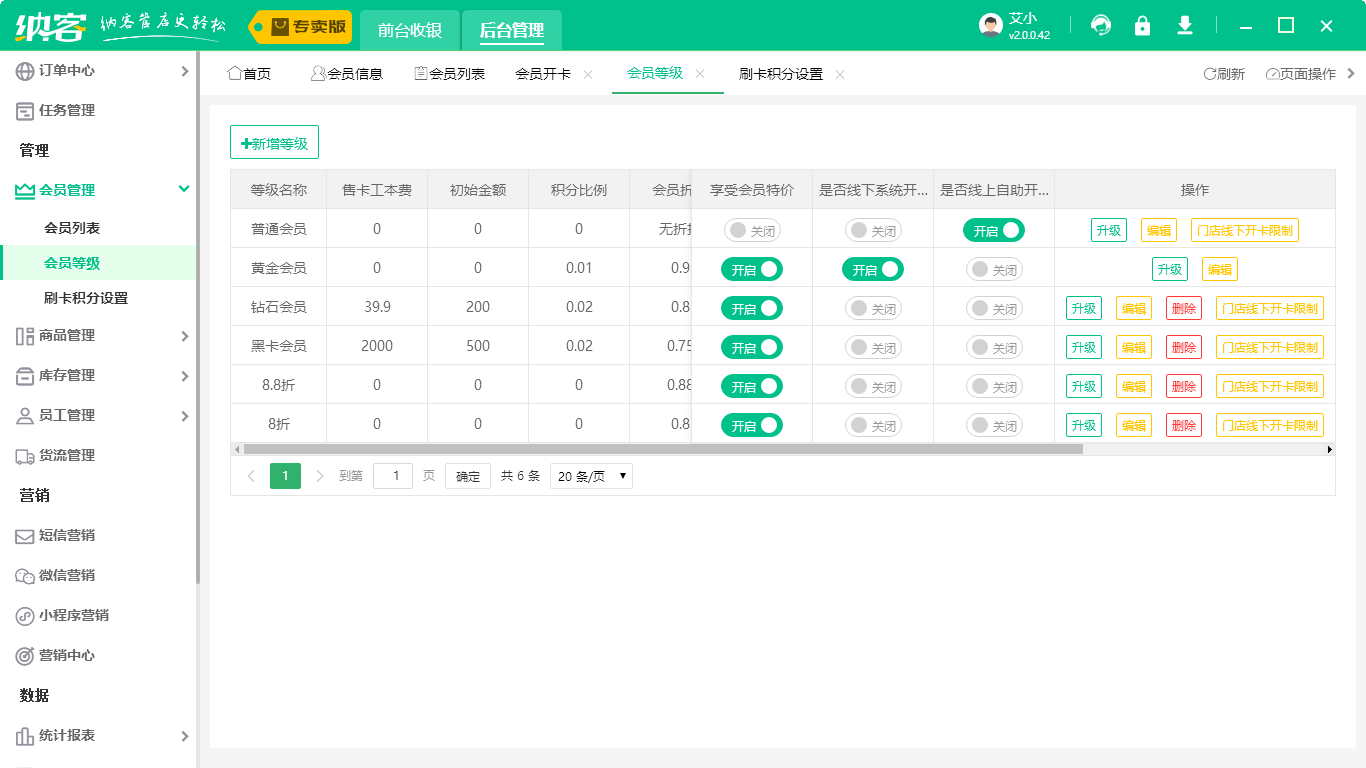The image size is (1366, 768).
Task: Open the task management (任务管理) item
Action: coord(66,110)
